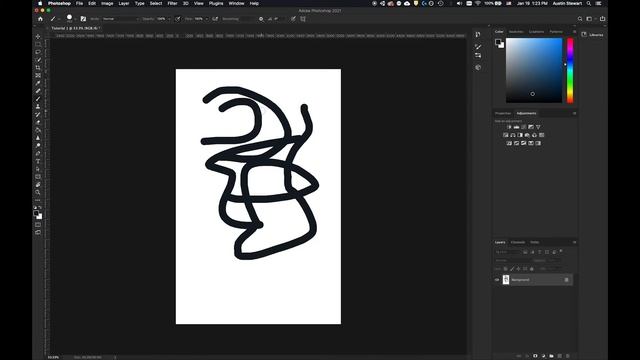Click the toolbar foreground color swatch
640x360 pixels.
[36, 213]
